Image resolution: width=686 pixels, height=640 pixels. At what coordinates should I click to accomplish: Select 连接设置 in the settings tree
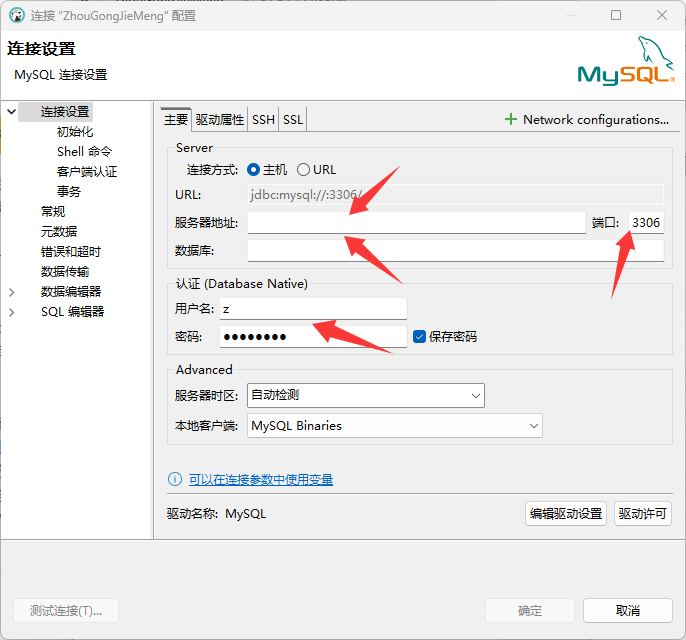[x=65, y=112]
